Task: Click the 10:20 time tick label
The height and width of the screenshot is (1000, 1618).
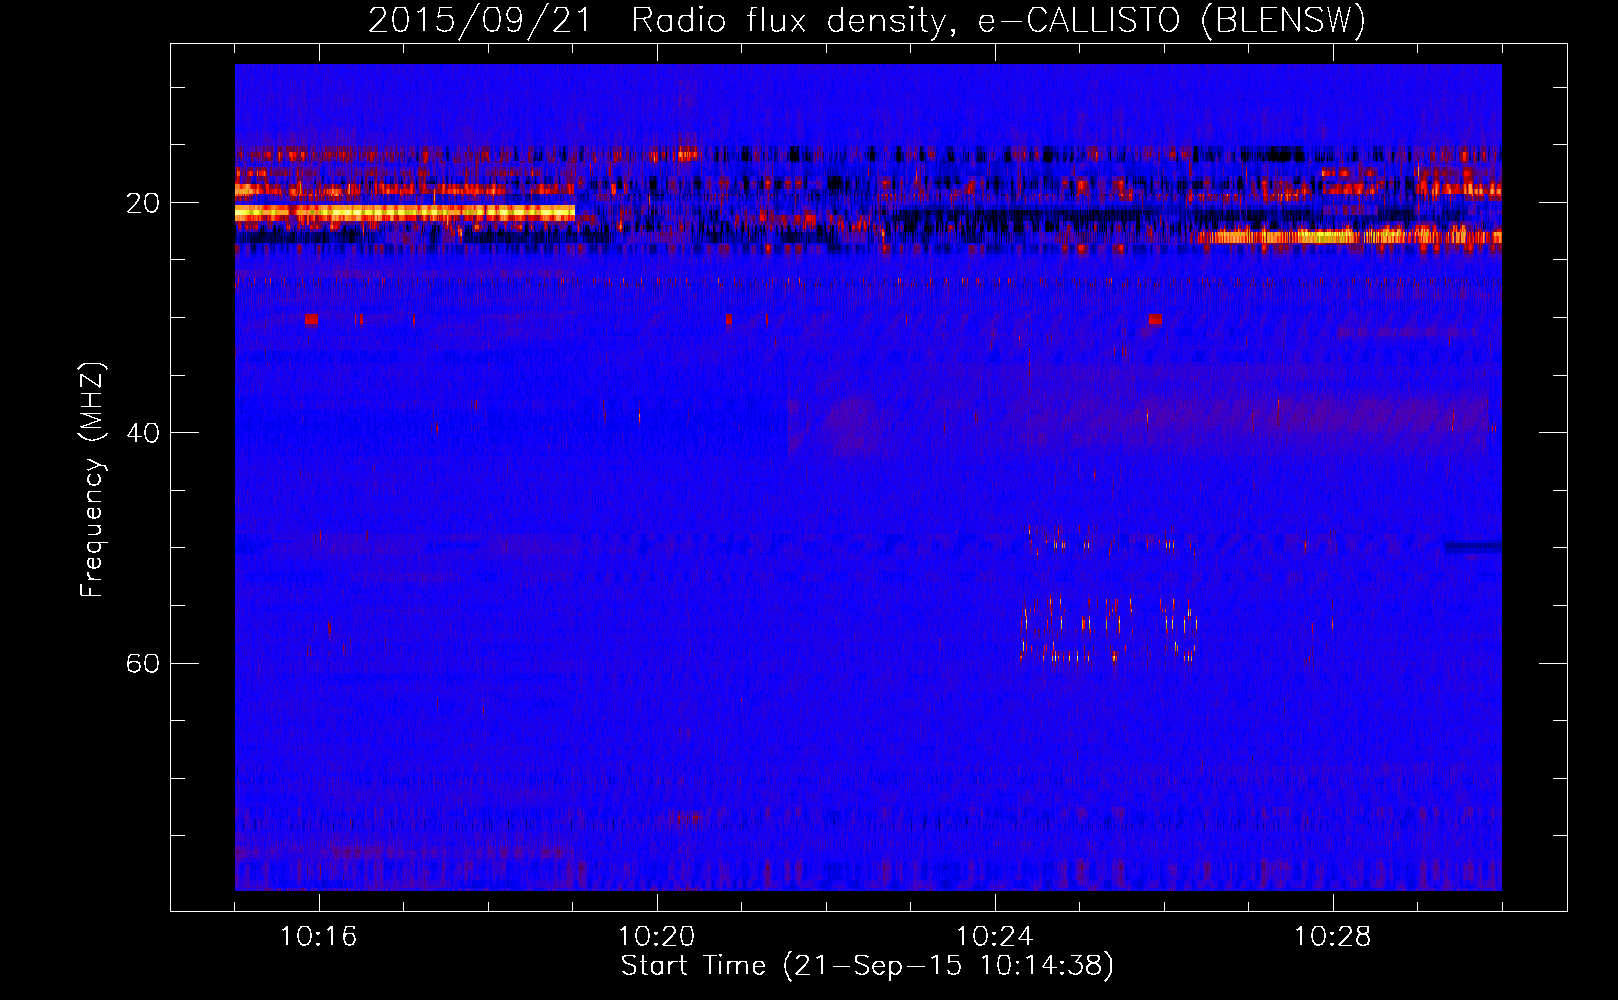Action: pyautogui.click(x=657, y=937)
